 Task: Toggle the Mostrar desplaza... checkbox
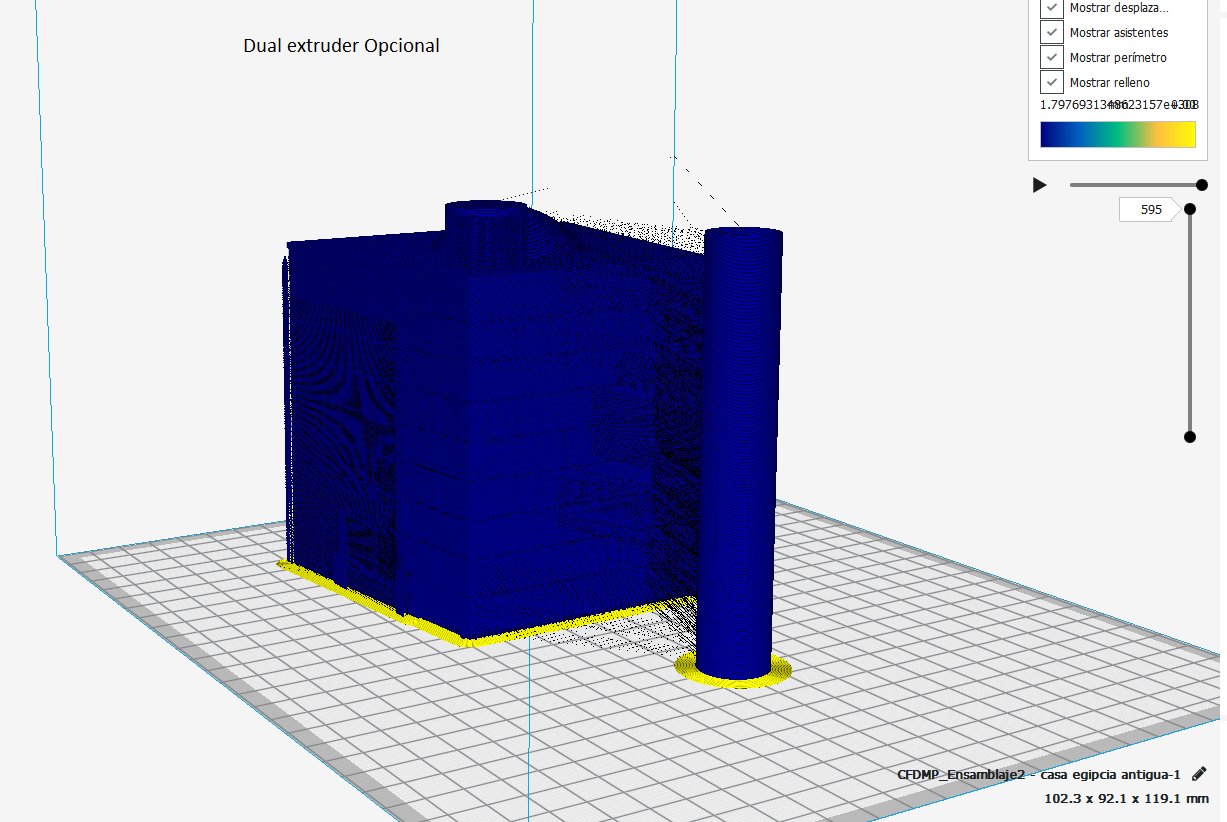pos(1051,8)
